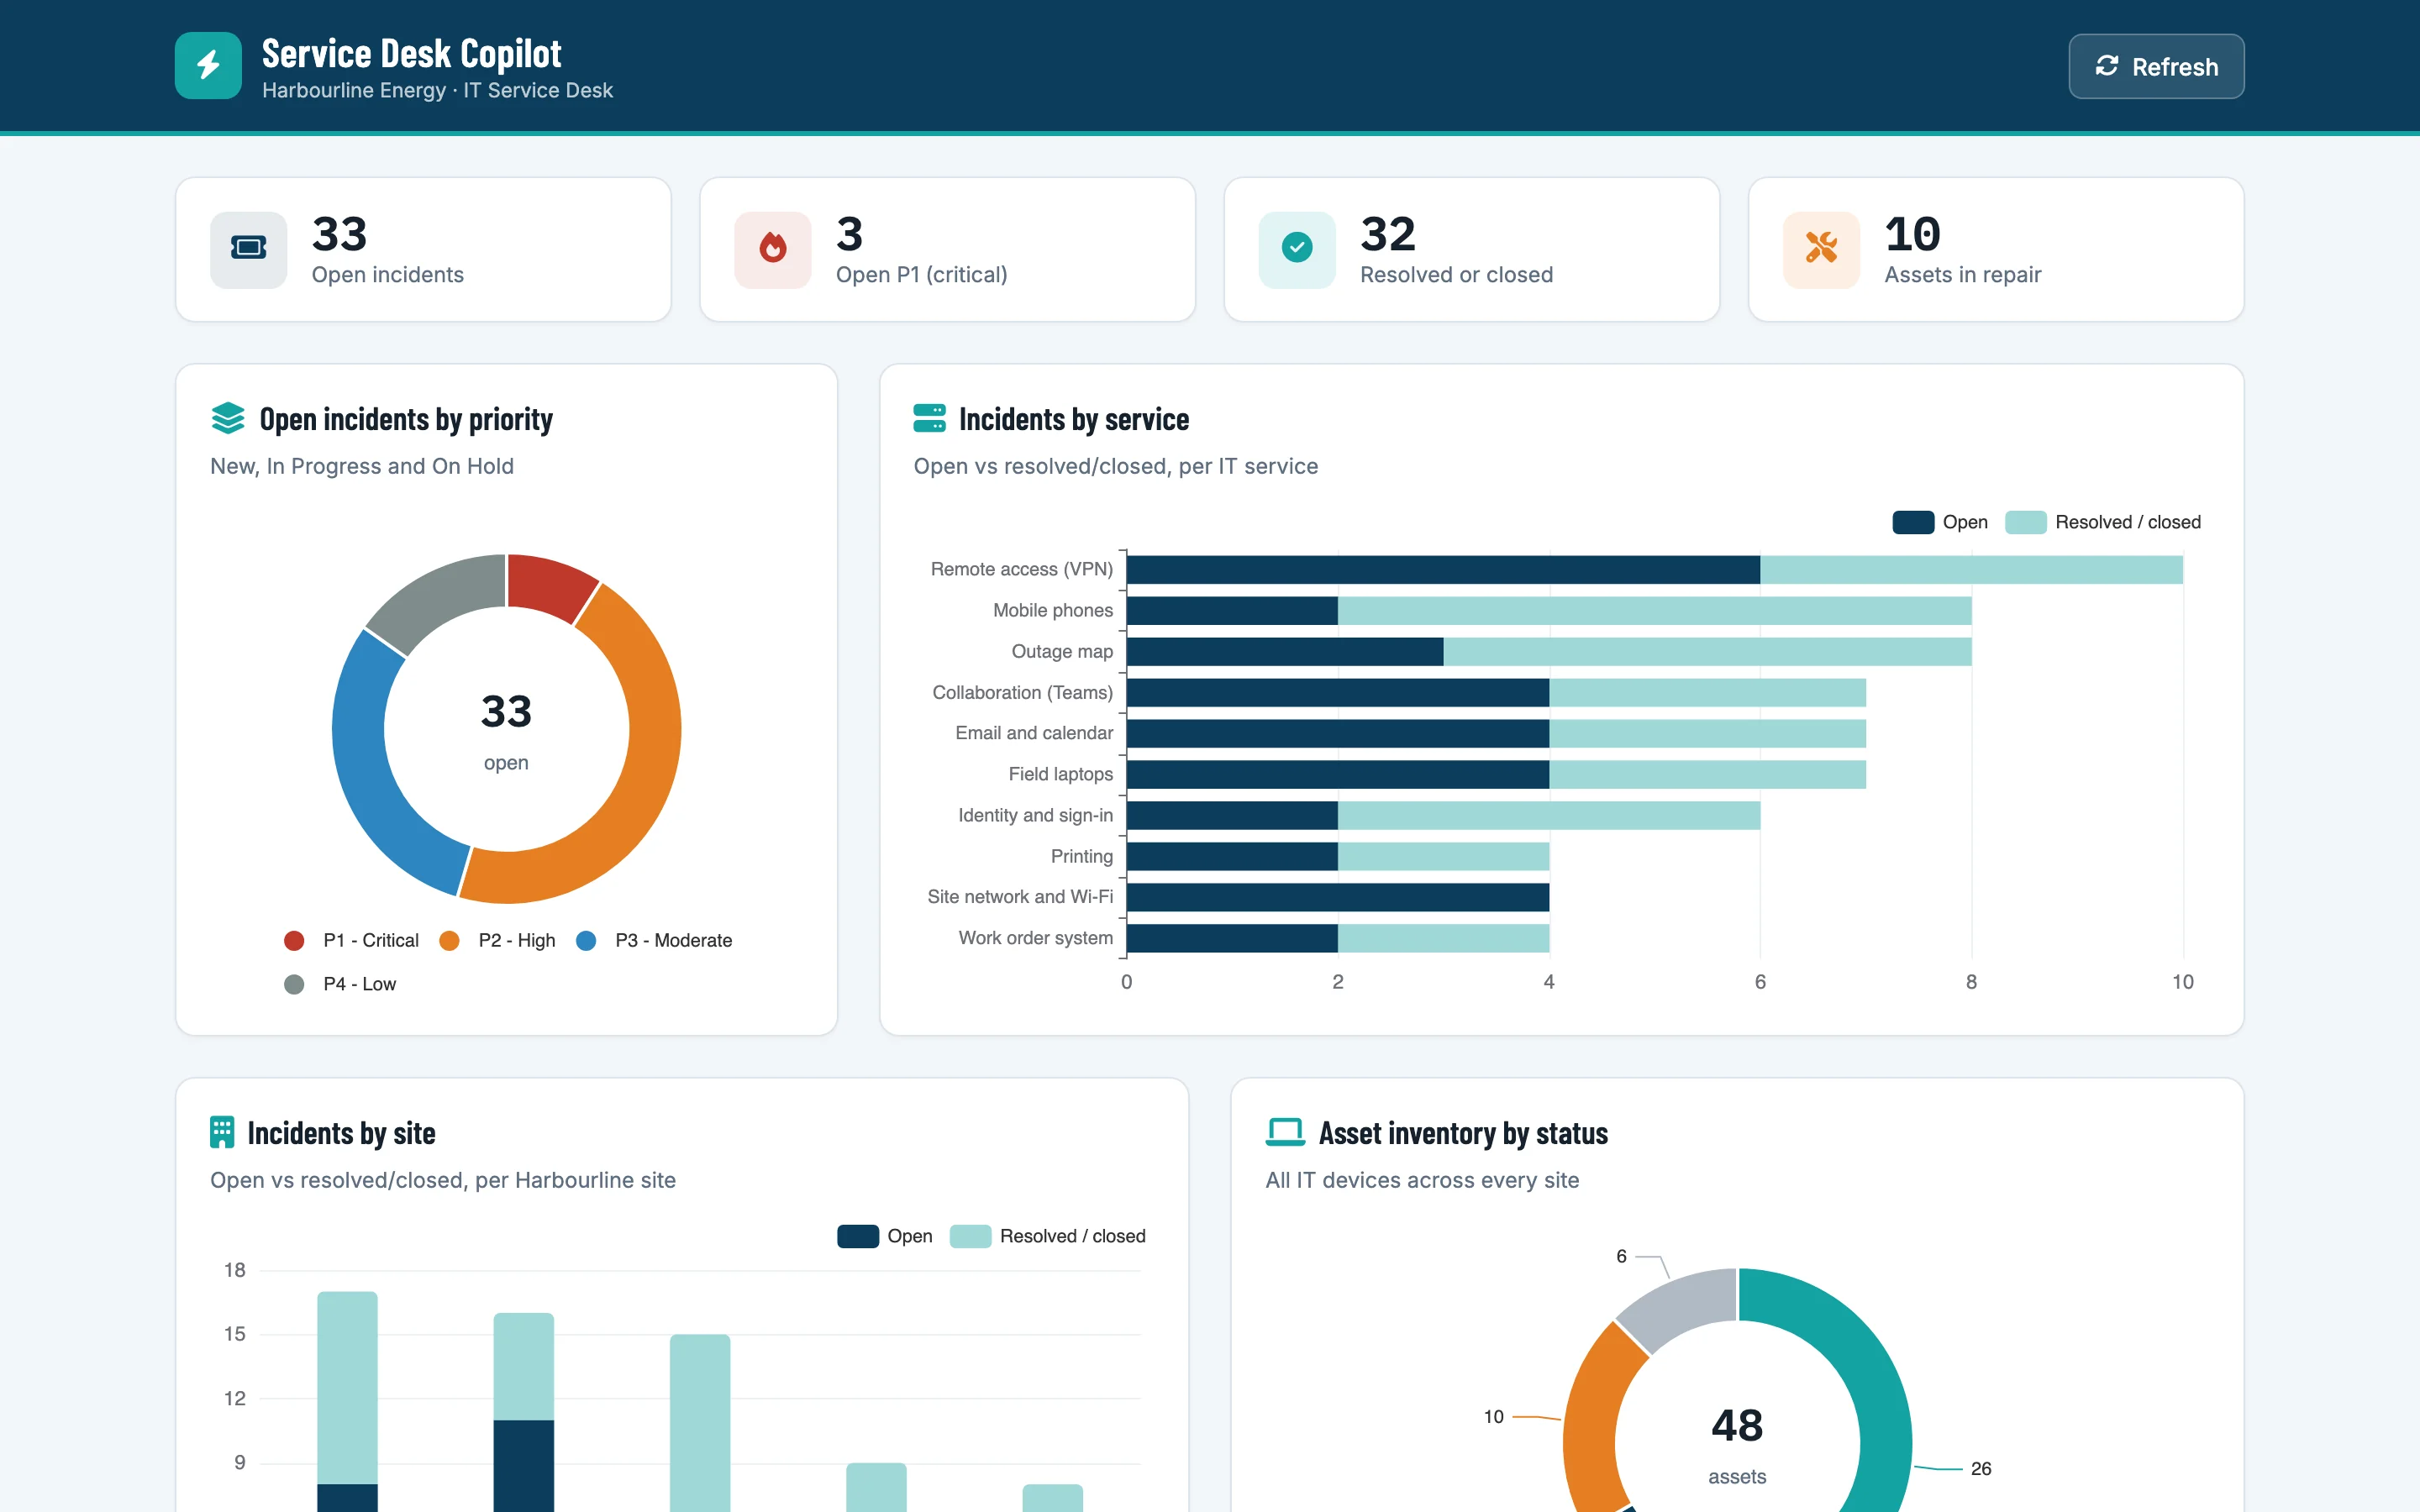Click the Remote access (VPN) open bar

click(x=1443, y=570)
